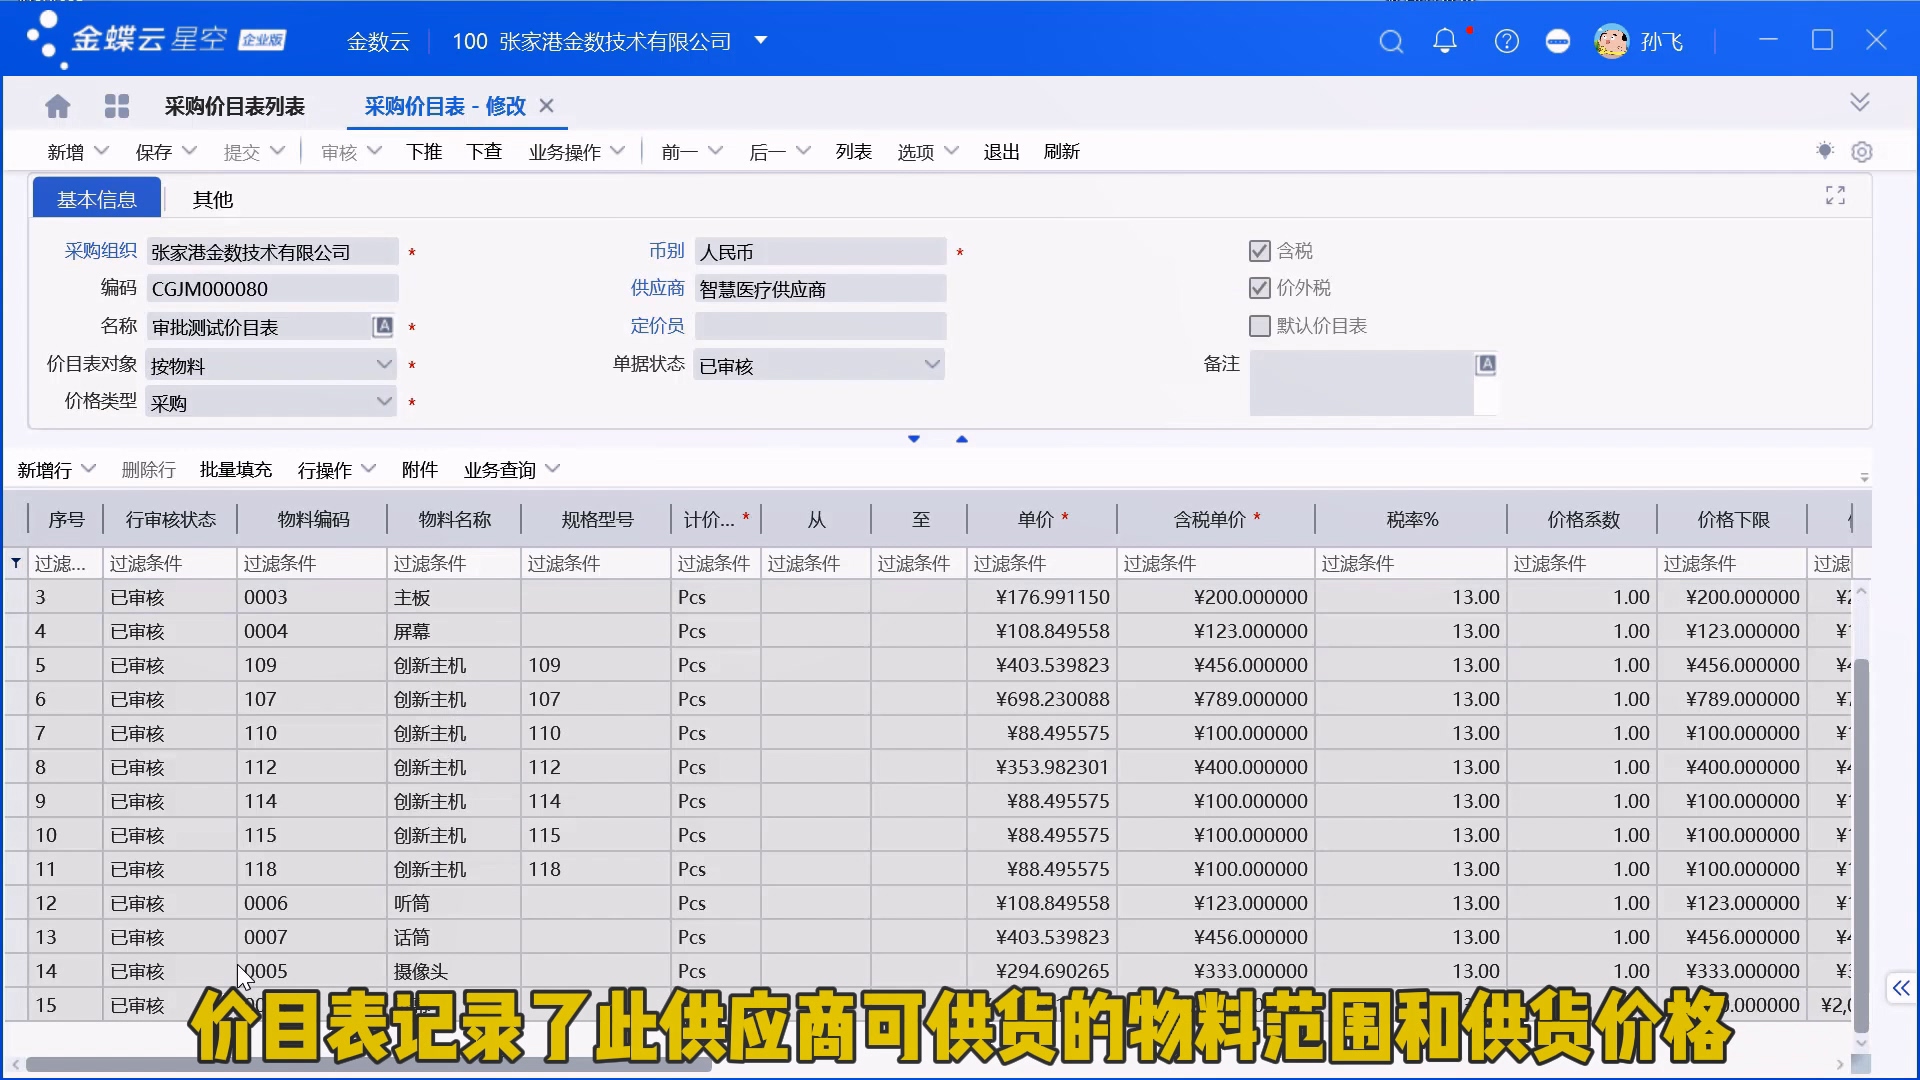Screen dimensions: 1920x1080
Task: Click the home icon
Action: [x=57, y=105]
